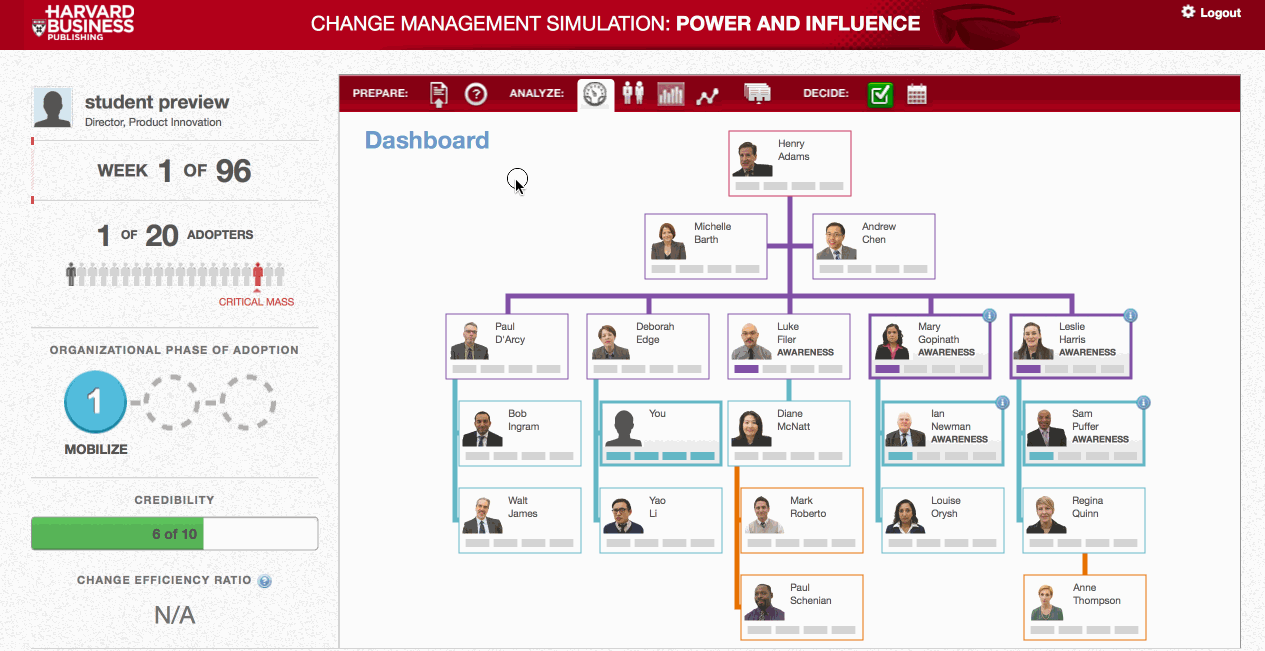Select Andrew Chen card
The height and width of the screenshot is (651, 1265).
pyautogui.click(x=874, y=247)
